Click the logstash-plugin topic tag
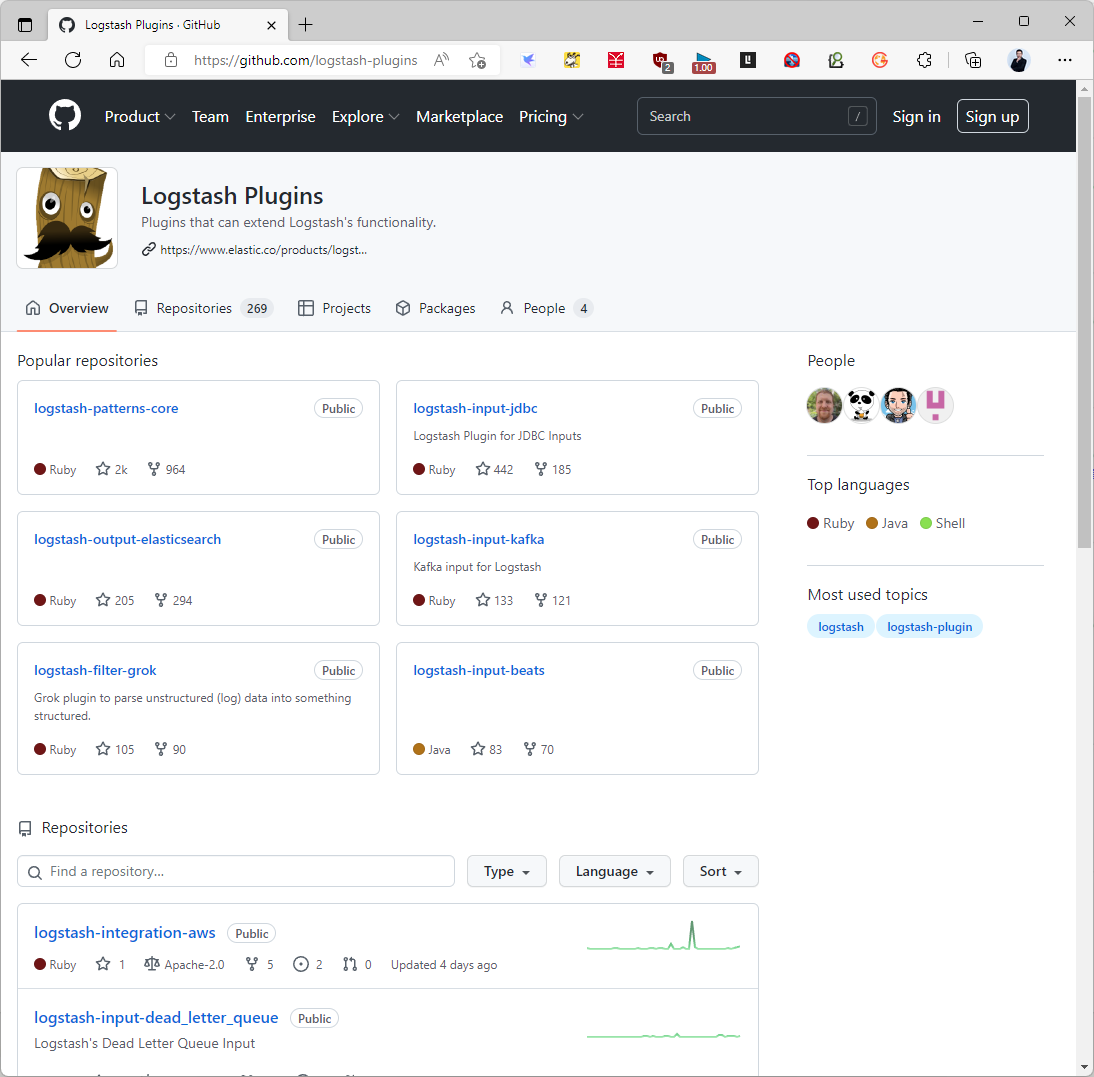The image size is (1094, 1077). click(x=929, y=626)
